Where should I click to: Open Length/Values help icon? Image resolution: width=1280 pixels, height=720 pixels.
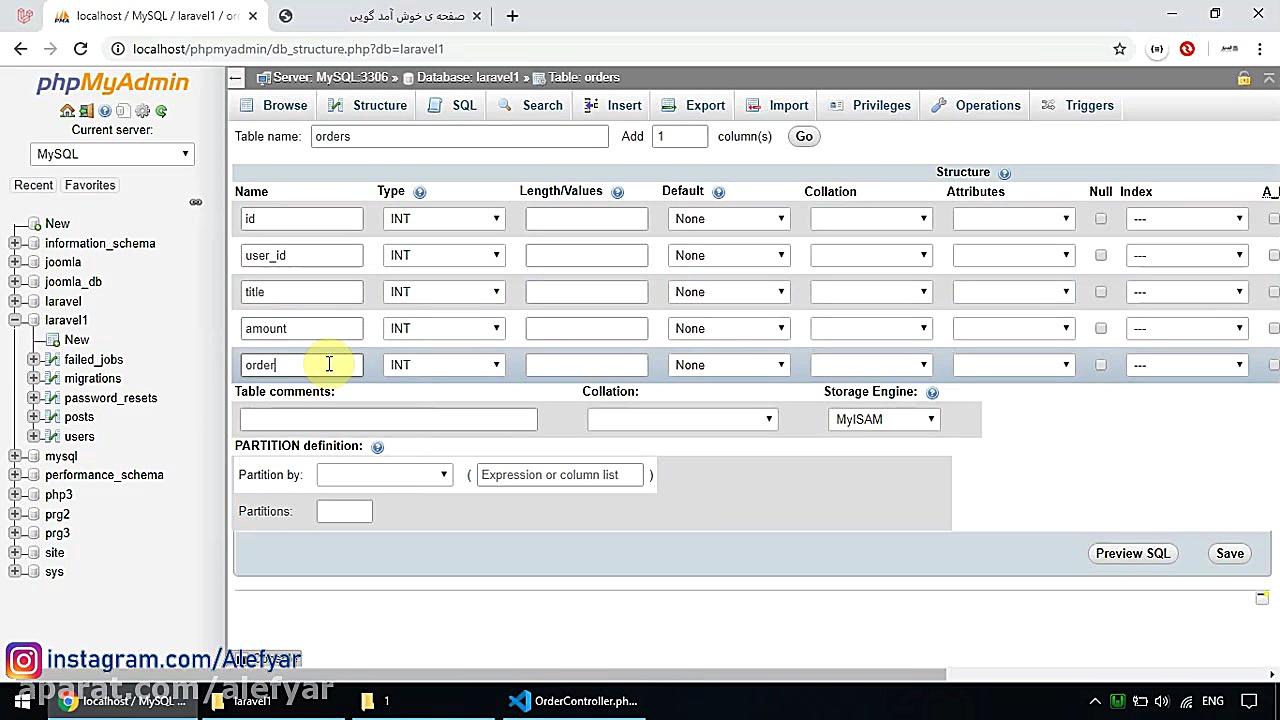(617, 192)
